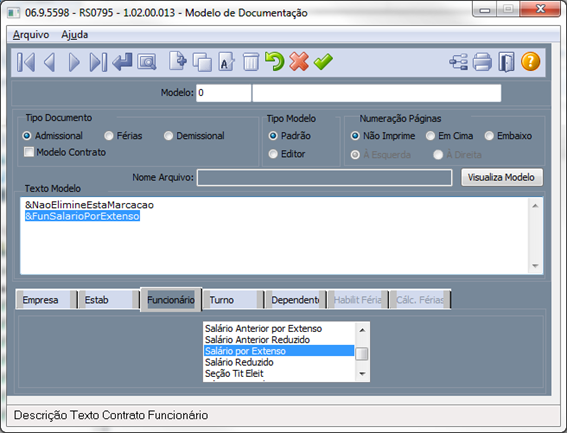Screen dimensions: 567x433
Task: Close the Modelo de Documentação window
Action: [540, 9]
